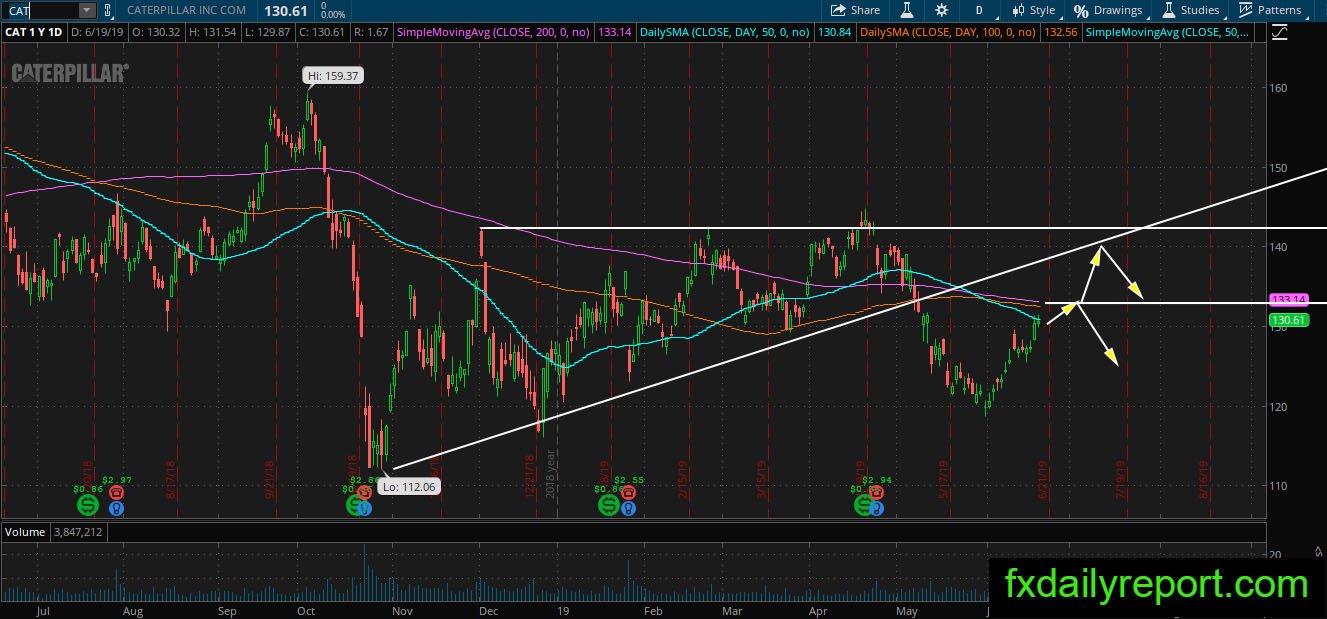Click the 3,847,212 volume value
Viewport: 1327px width, 619px height.
[77, 532]
